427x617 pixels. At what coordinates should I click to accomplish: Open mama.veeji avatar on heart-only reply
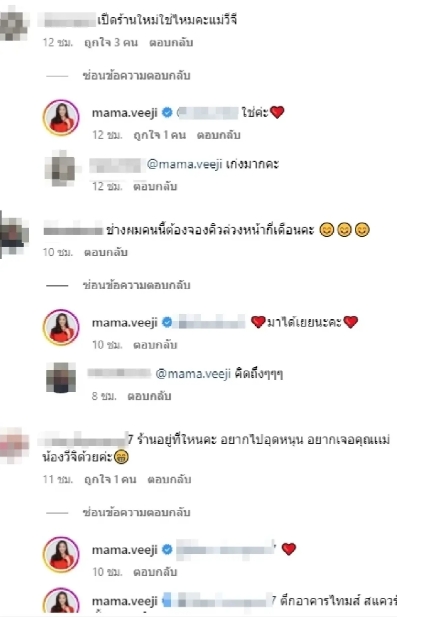(61, 554)
